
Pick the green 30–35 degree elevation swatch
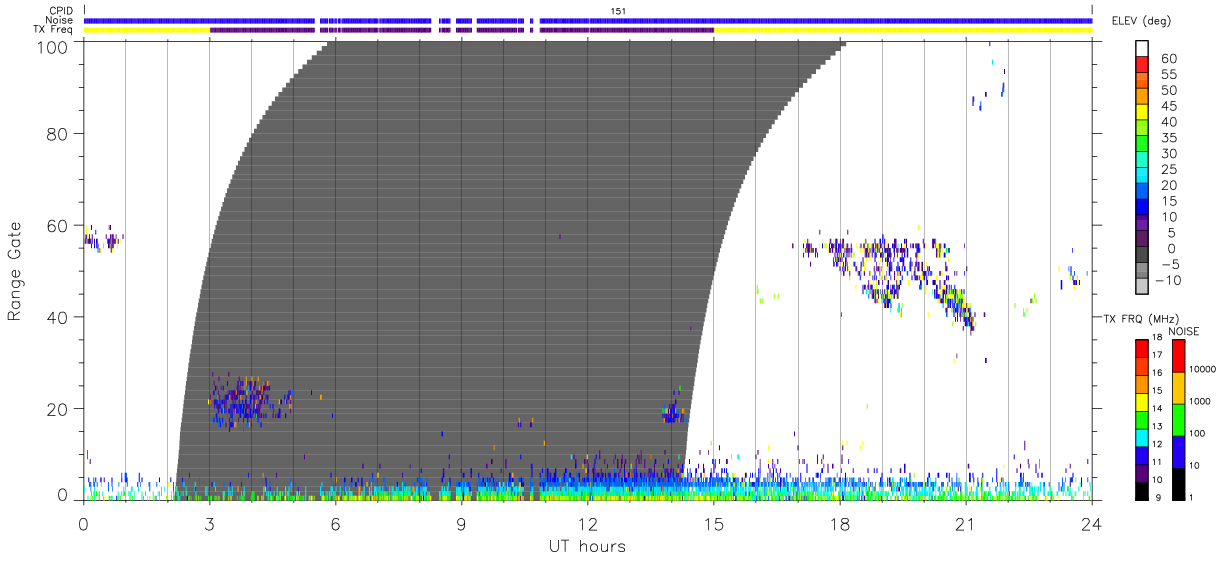pos(1143,145)
